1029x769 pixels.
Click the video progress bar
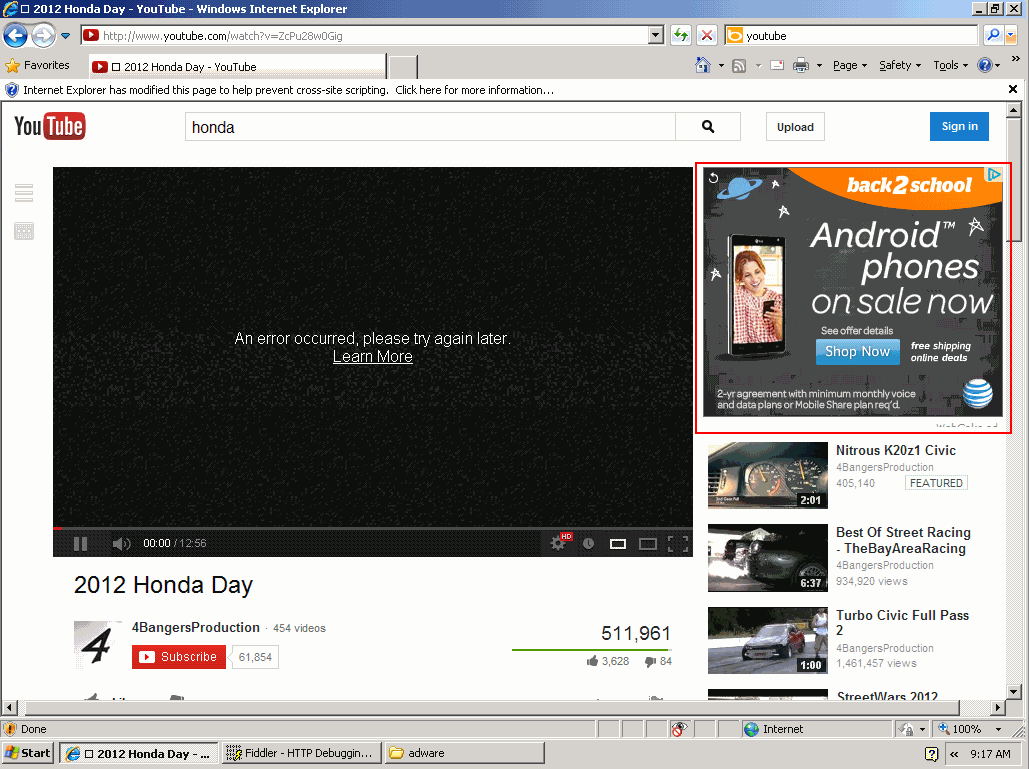click(373, 528)
